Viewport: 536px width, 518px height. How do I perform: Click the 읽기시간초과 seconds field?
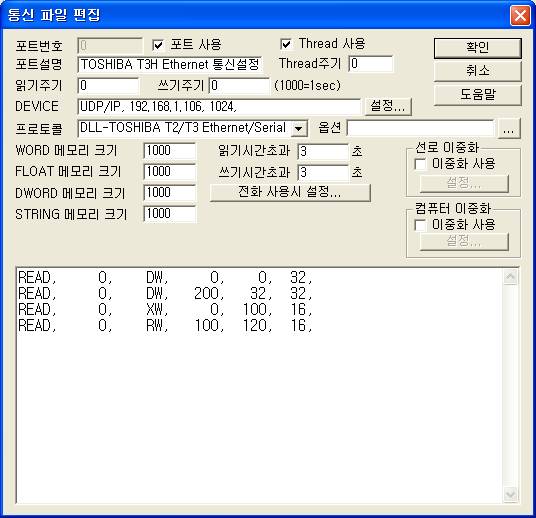point(323,151)
